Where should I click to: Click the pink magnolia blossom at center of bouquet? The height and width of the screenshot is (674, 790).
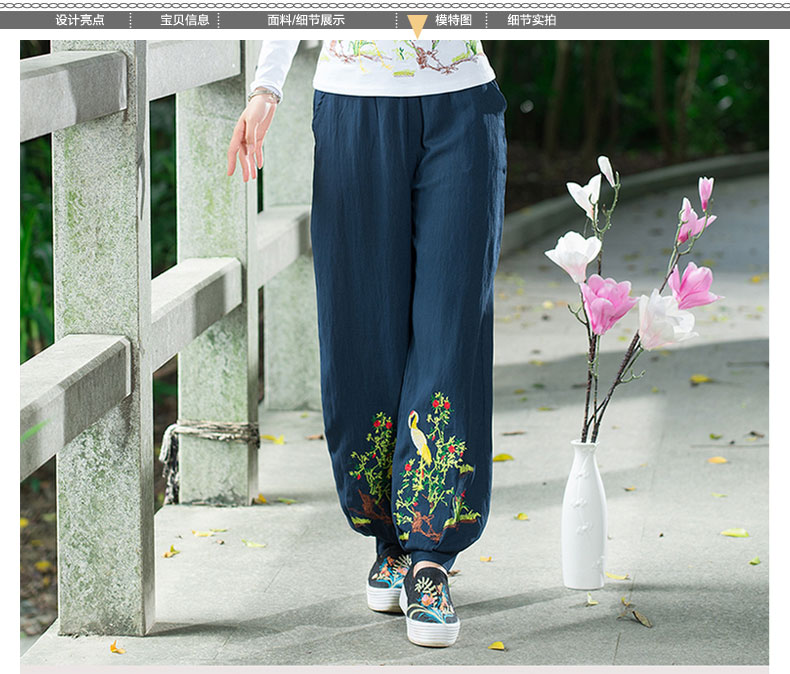point(608,300)
